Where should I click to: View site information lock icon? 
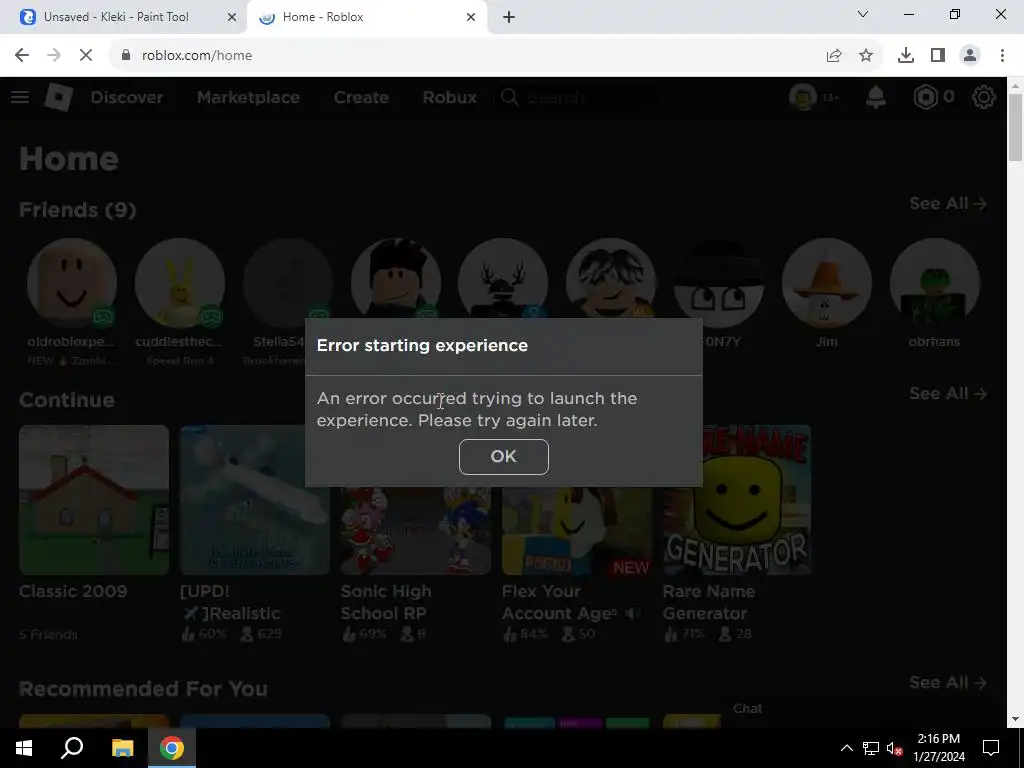(126, 56)
